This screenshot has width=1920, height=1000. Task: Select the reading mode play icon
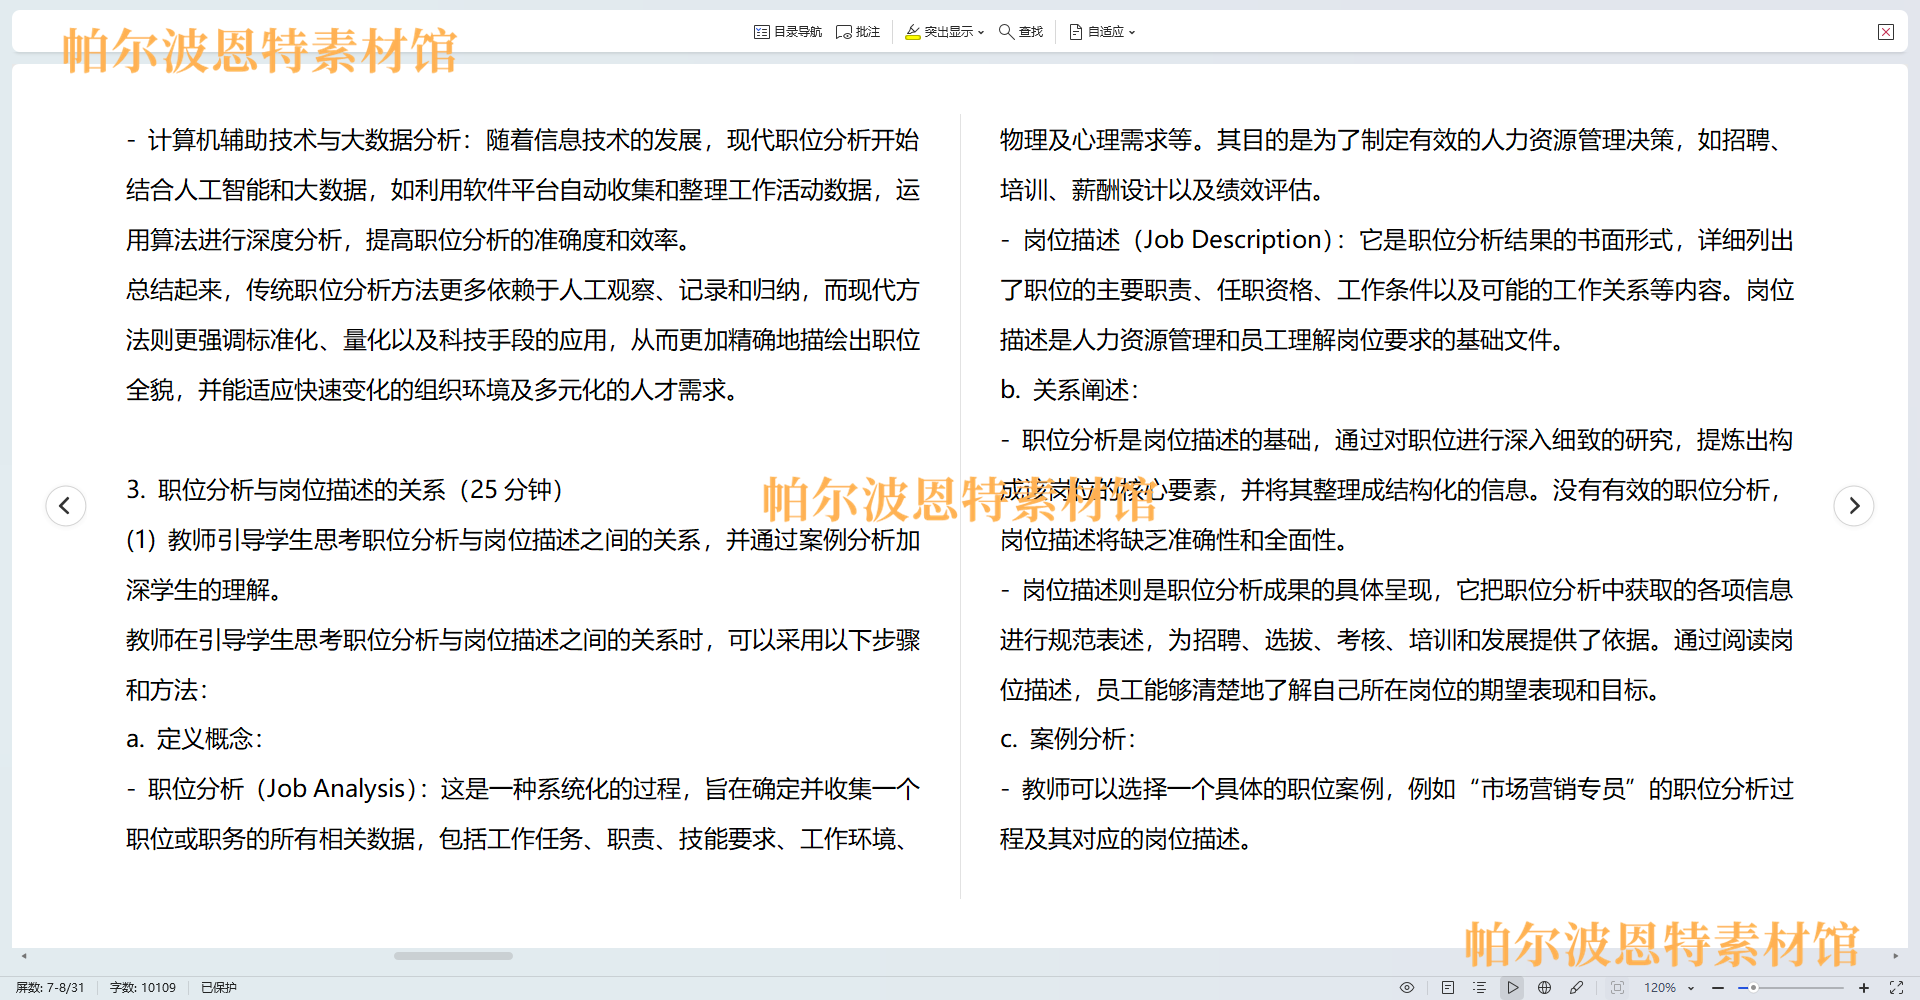[x=1512, y=987]
